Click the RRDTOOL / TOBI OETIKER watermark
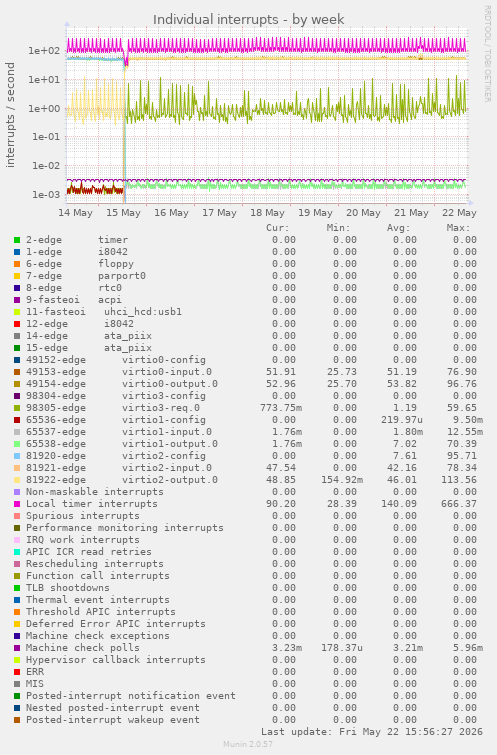 tap(487, 53)
